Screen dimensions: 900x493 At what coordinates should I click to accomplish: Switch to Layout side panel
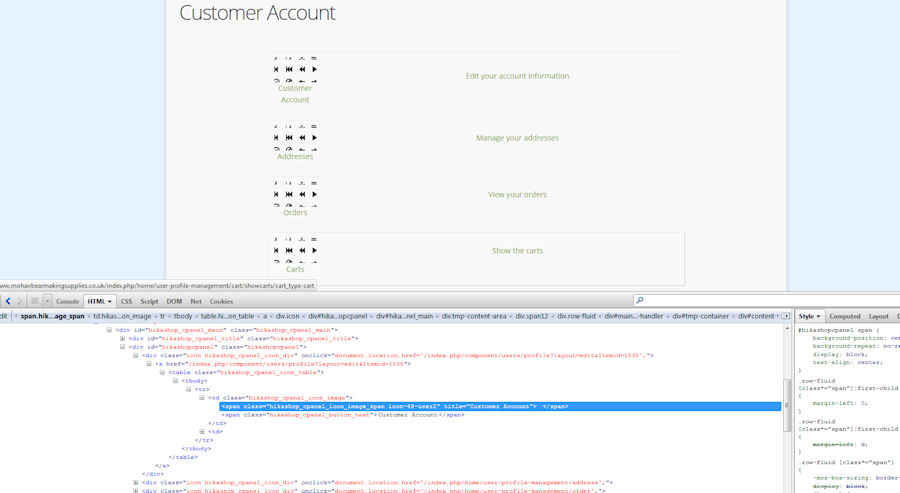tap(878, 316)
